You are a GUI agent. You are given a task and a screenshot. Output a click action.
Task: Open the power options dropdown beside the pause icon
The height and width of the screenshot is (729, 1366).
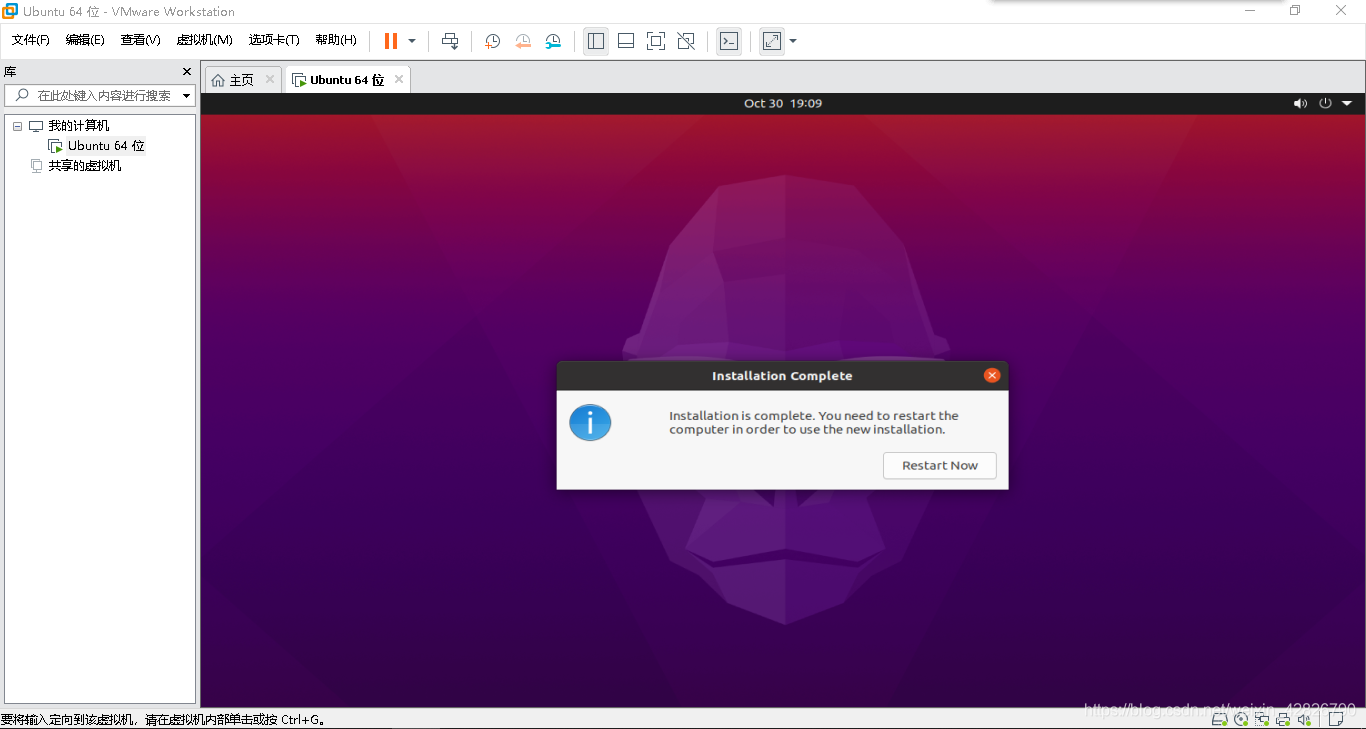coord(412,41)
